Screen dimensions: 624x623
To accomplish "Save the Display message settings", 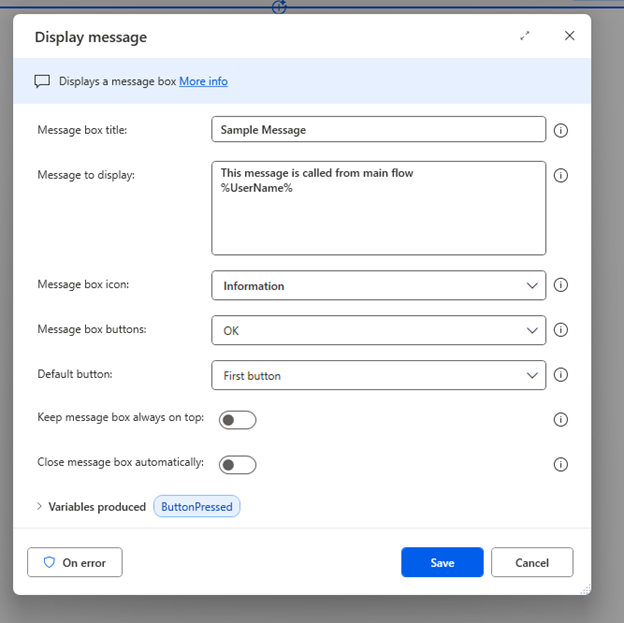I will pyautogui.click(x=442, y=562).
